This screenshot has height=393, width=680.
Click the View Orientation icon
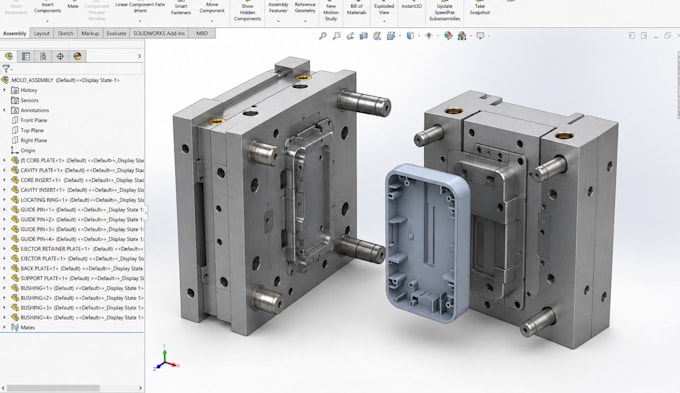coord(391,36)
